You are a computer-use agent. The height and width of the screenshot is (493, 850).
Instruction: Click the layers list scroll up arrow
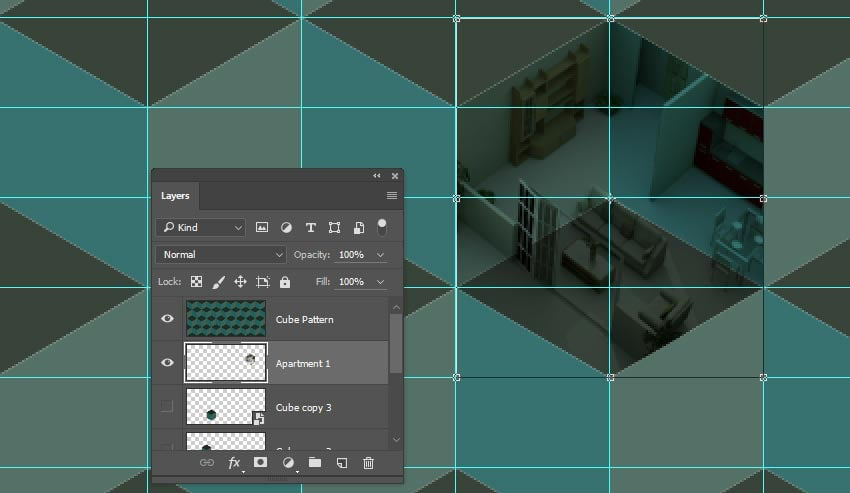point(396,308)
